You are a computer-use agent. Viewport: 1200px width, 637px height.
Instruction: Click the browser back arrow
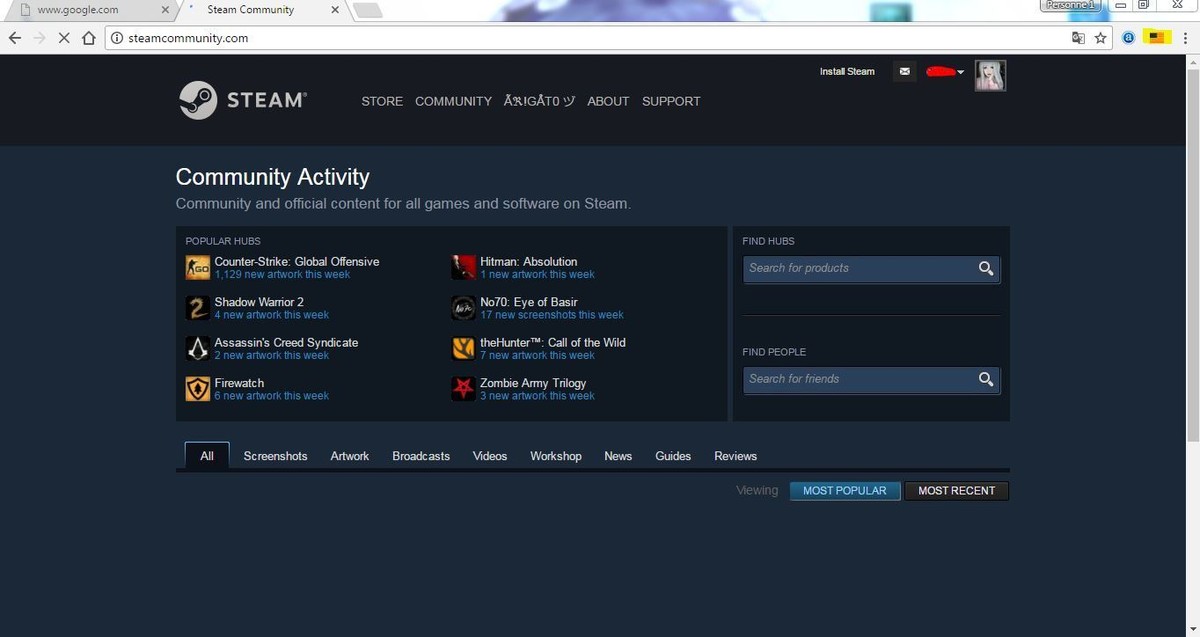pos(14,38)
